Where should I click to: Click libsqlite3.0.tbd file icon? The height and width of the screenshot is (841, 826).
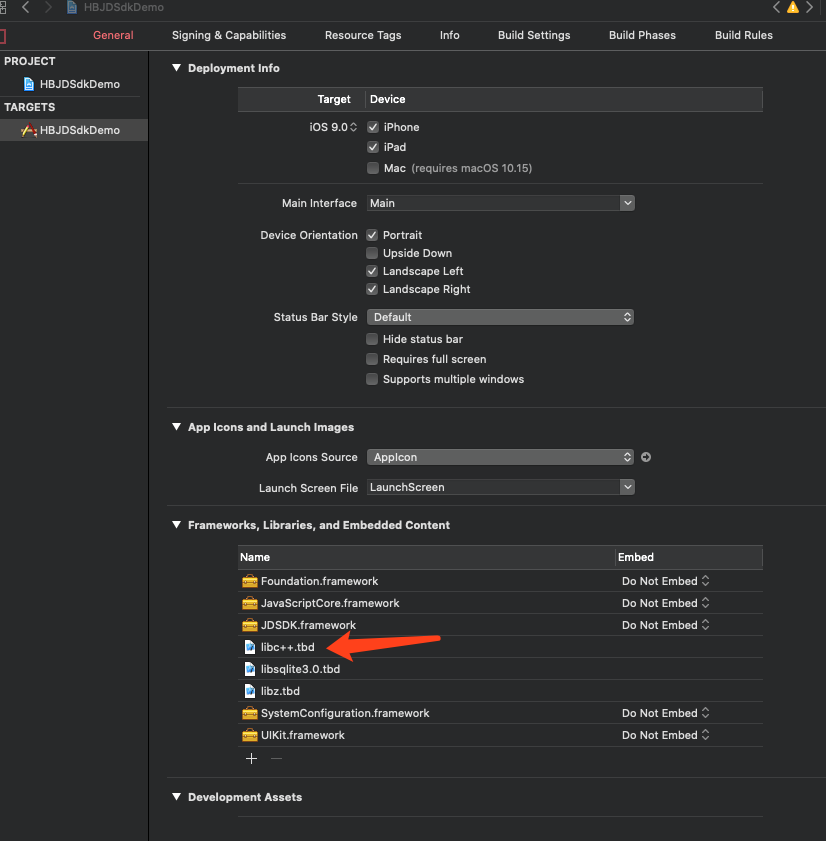pos(249,669)
